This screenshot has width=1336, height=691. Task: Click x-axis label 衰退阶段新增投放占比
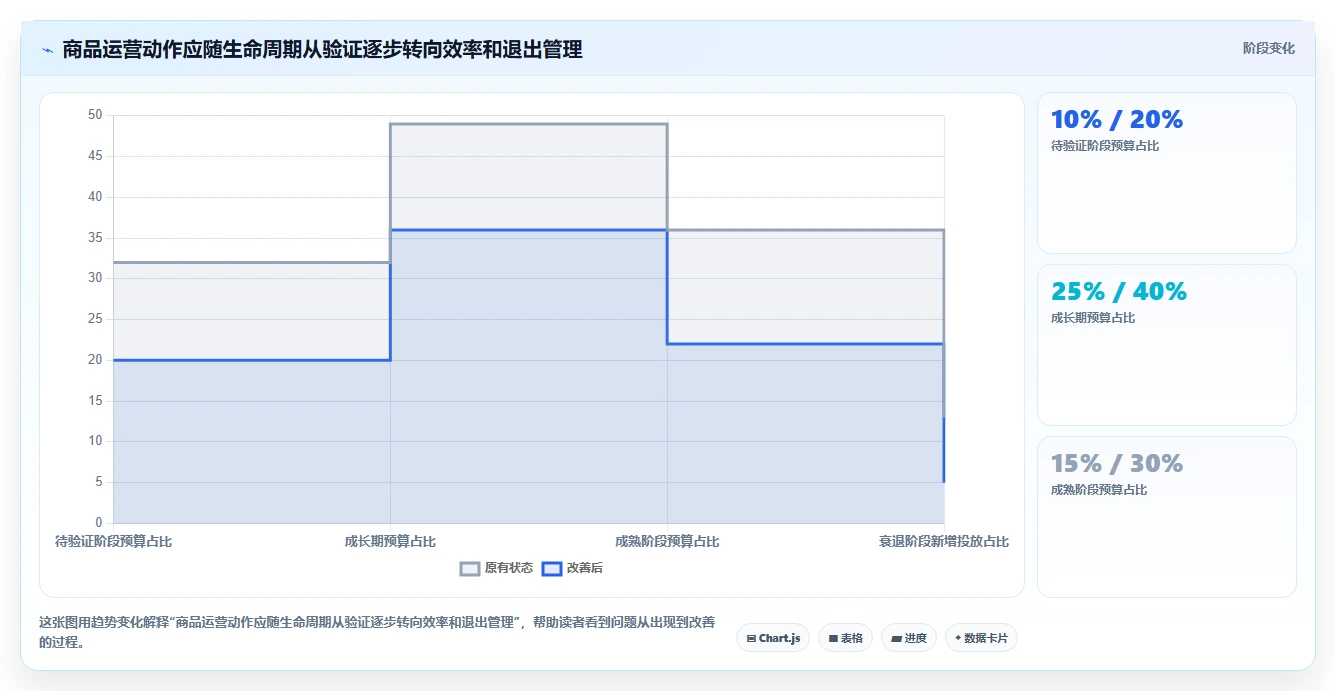point(944,542)
